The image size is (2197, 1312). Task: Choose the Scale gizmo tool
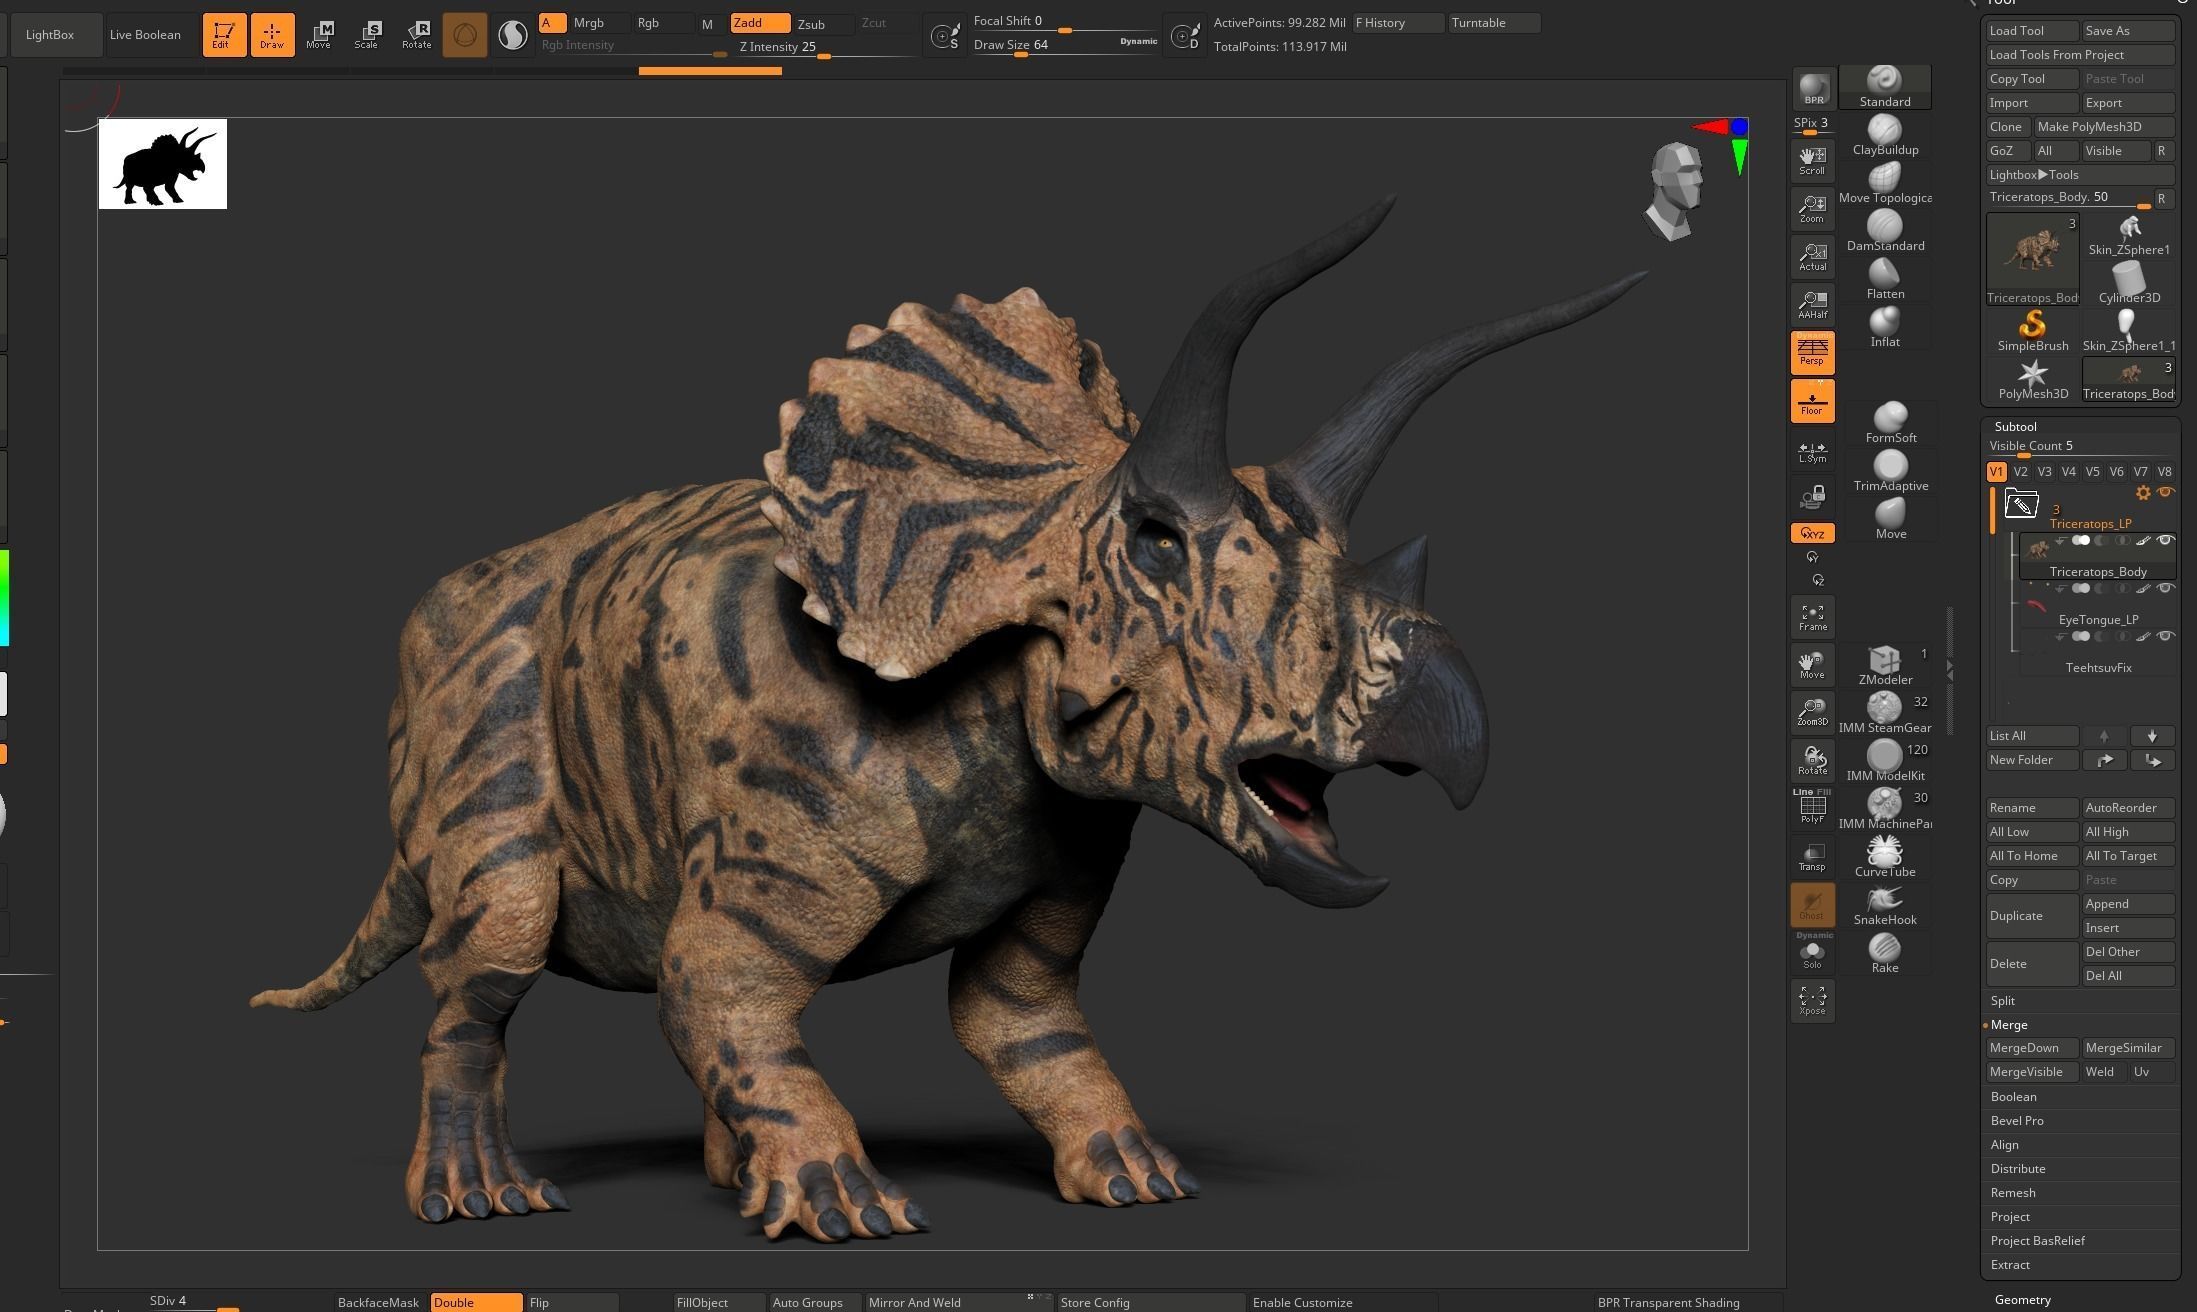coord(367,34)
